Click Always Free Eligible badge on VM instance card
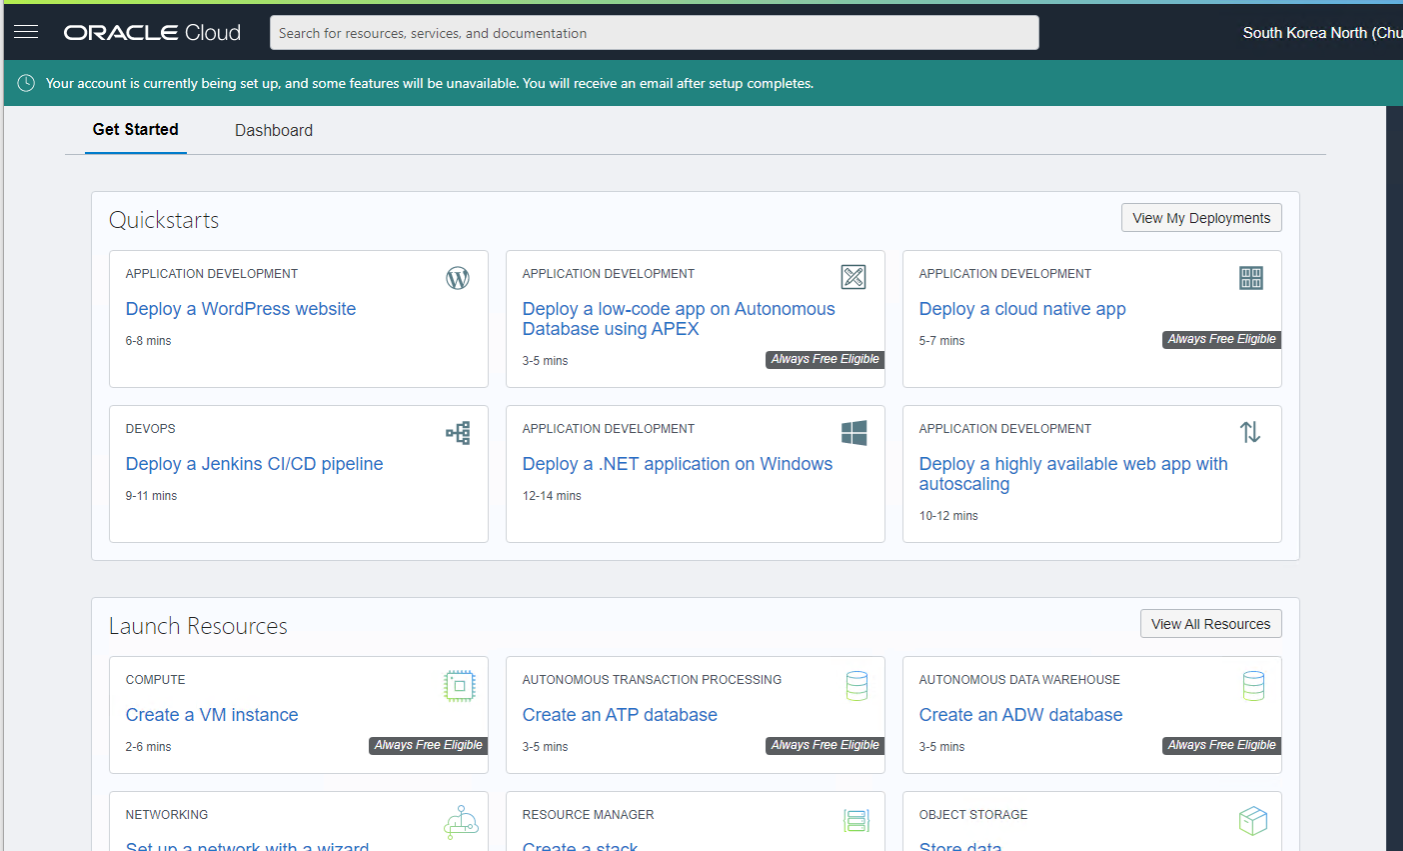The image size is (1403, 851). 428,745
